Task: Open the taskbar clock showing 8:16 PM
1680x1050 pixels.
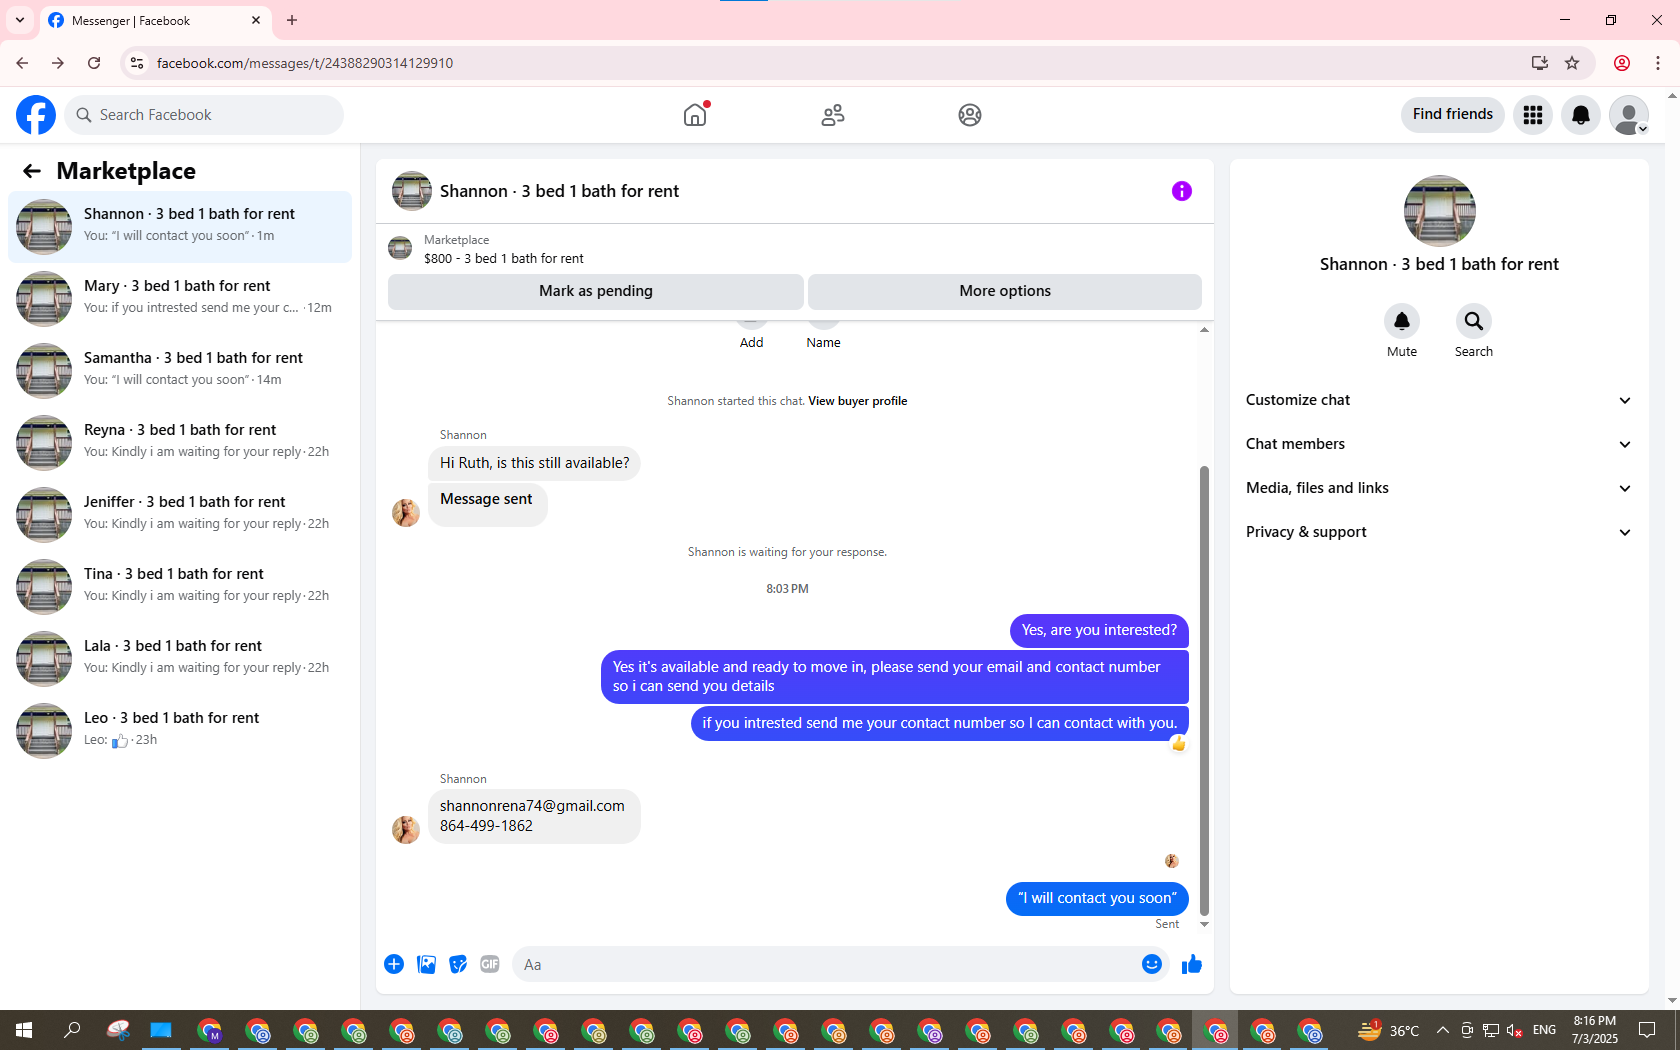Action: tap(1595, 1030)
